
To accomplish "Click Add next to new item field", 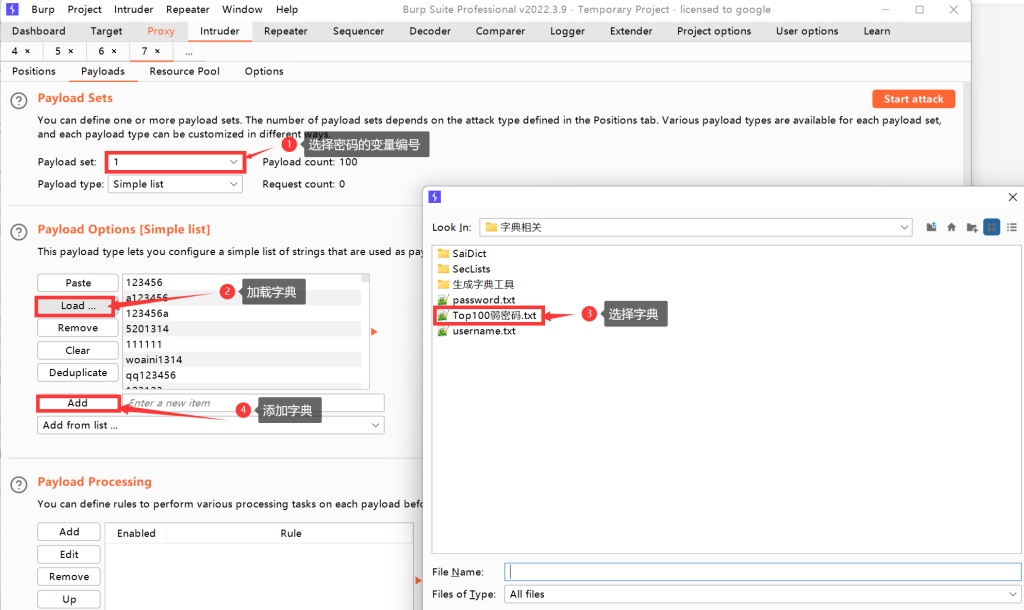I will pyautogui.click(x=78, y=403).
